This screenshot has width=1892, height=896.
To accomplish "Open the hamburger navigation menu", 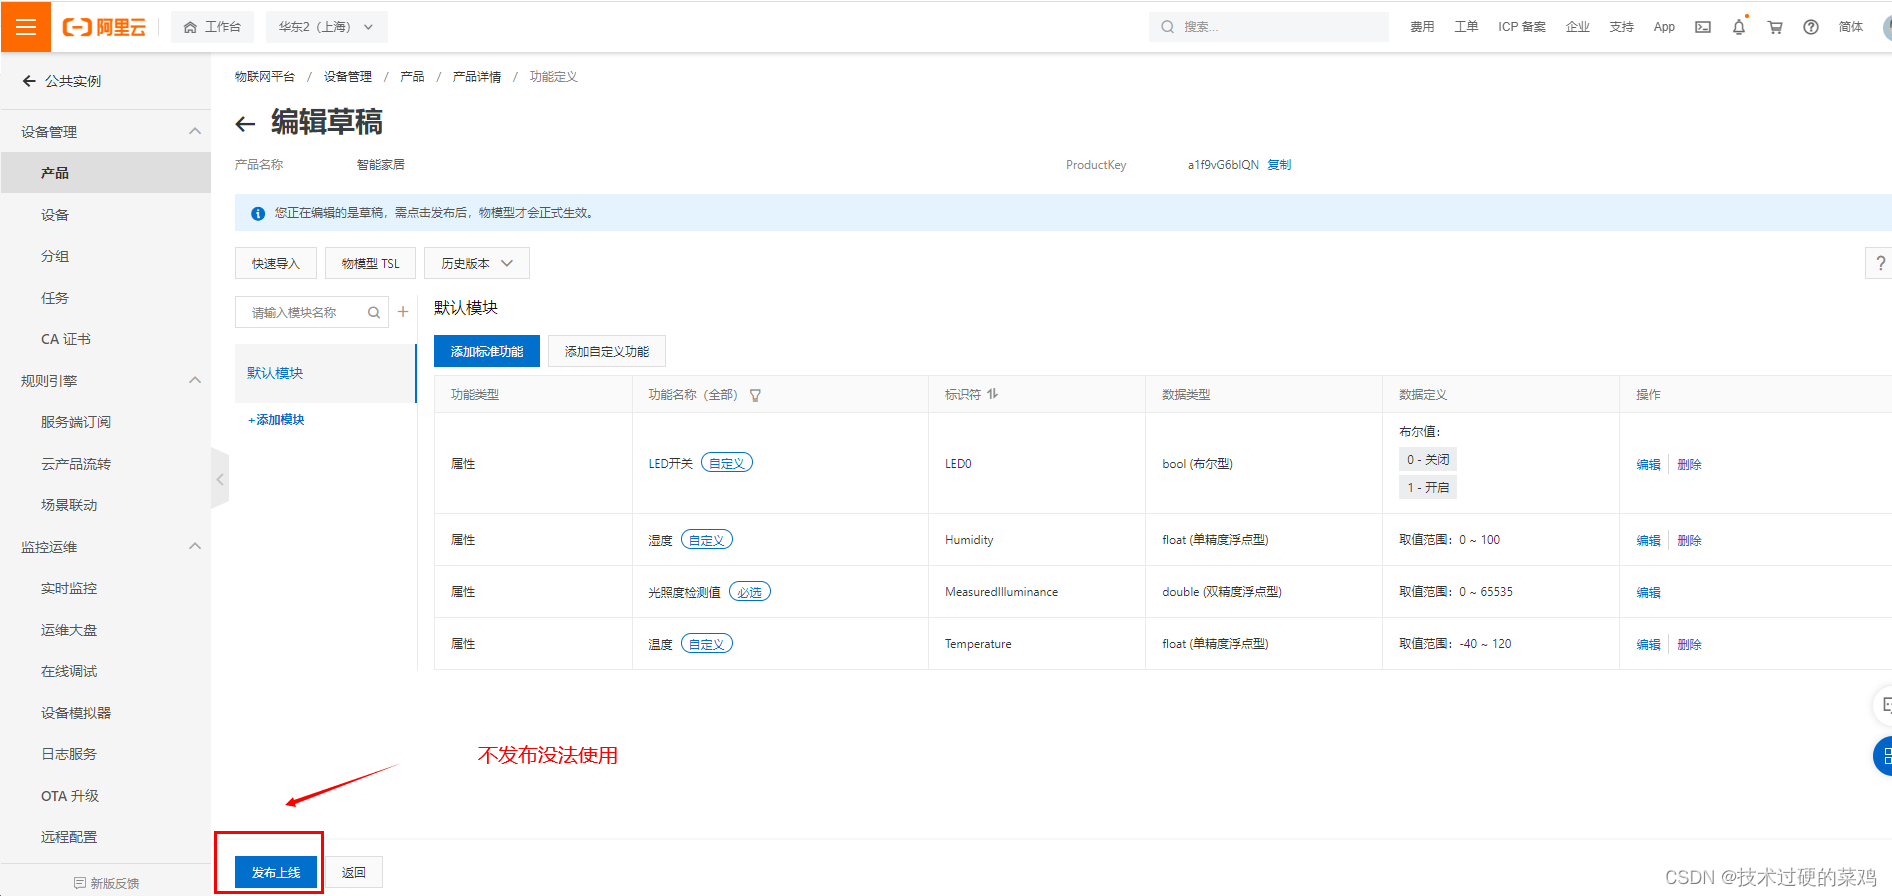I will 26,27.
